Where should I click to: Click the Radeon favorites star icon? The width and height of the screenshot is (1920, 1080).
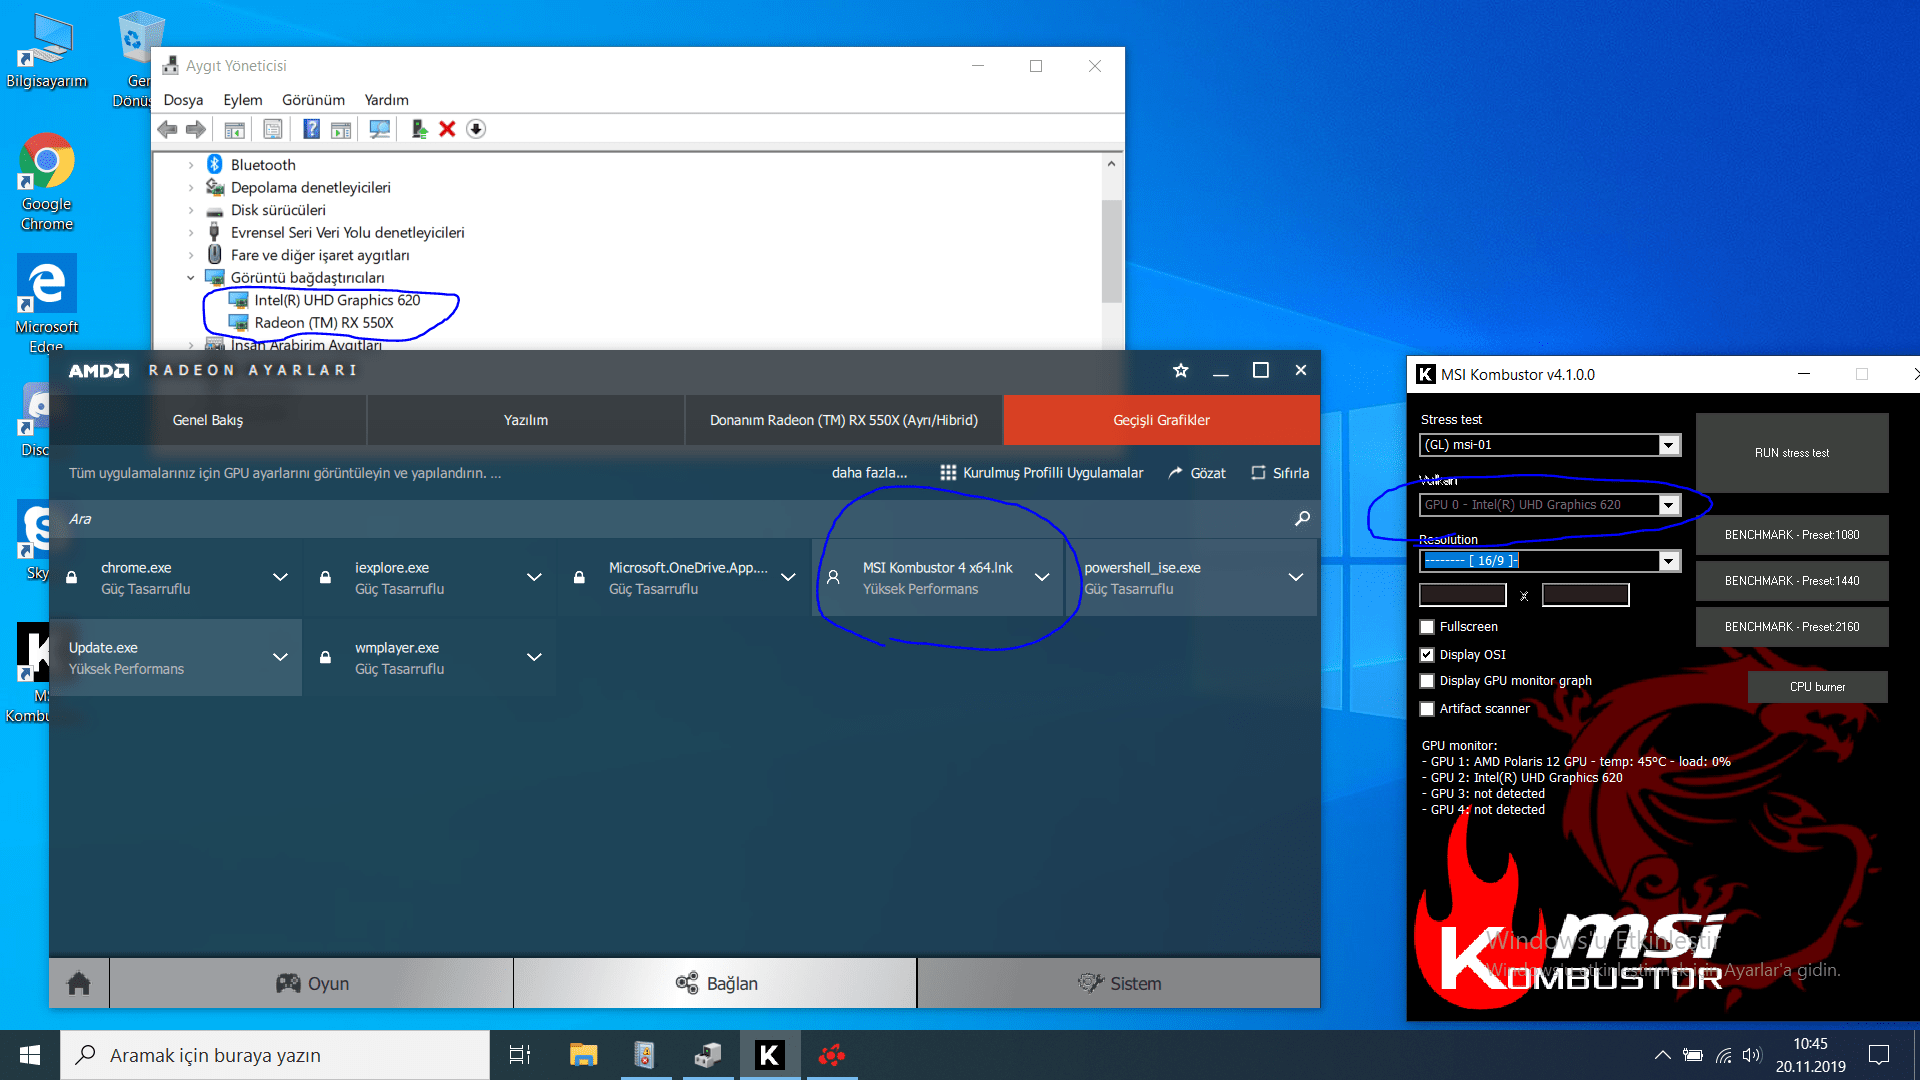pos(1180,371)
